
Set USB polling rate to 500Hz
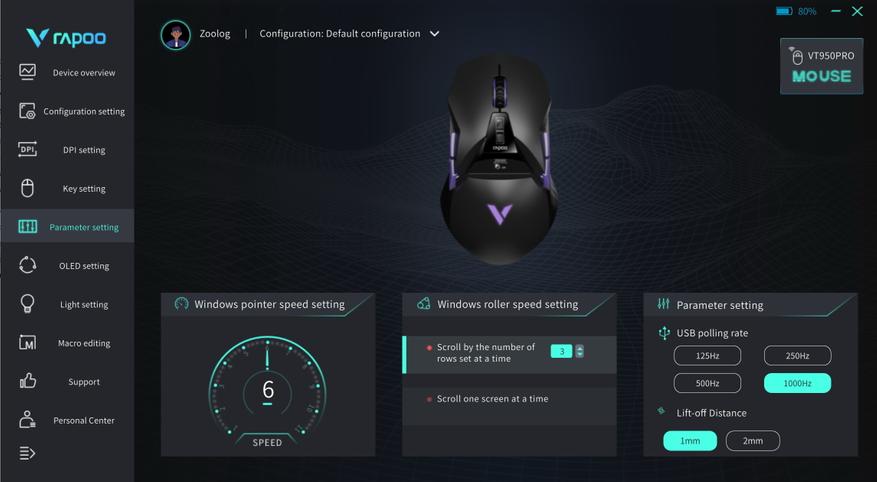(x=707, y=383)
